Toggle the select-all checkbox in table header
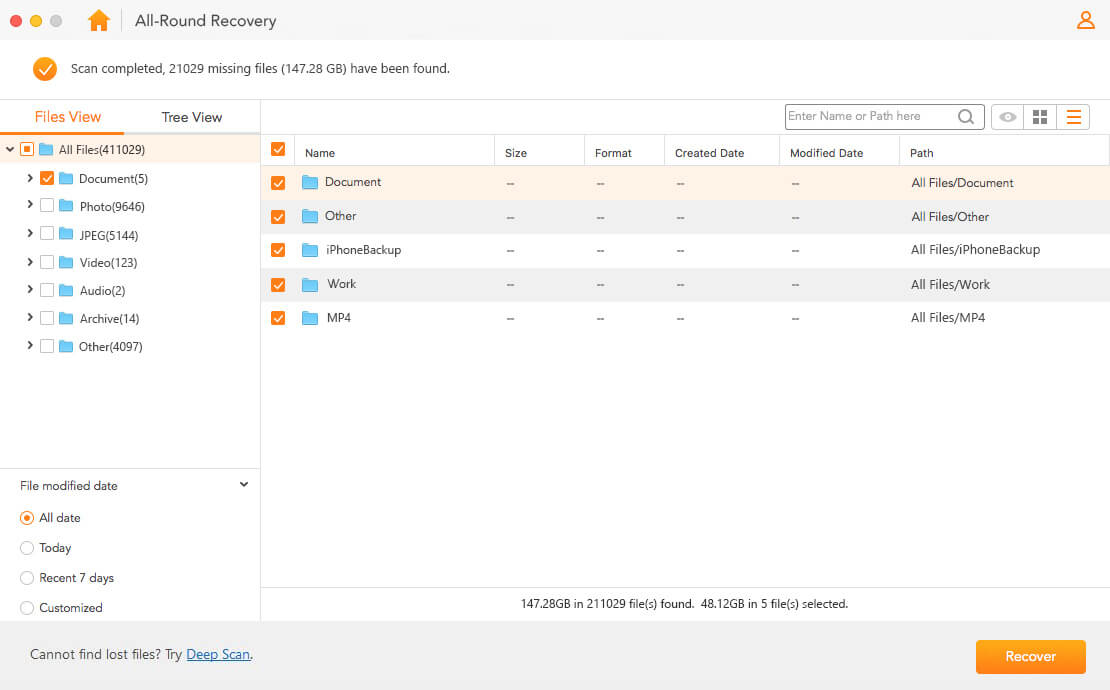The height and width of the screenshot is (690, 1110). click(278, 149)
